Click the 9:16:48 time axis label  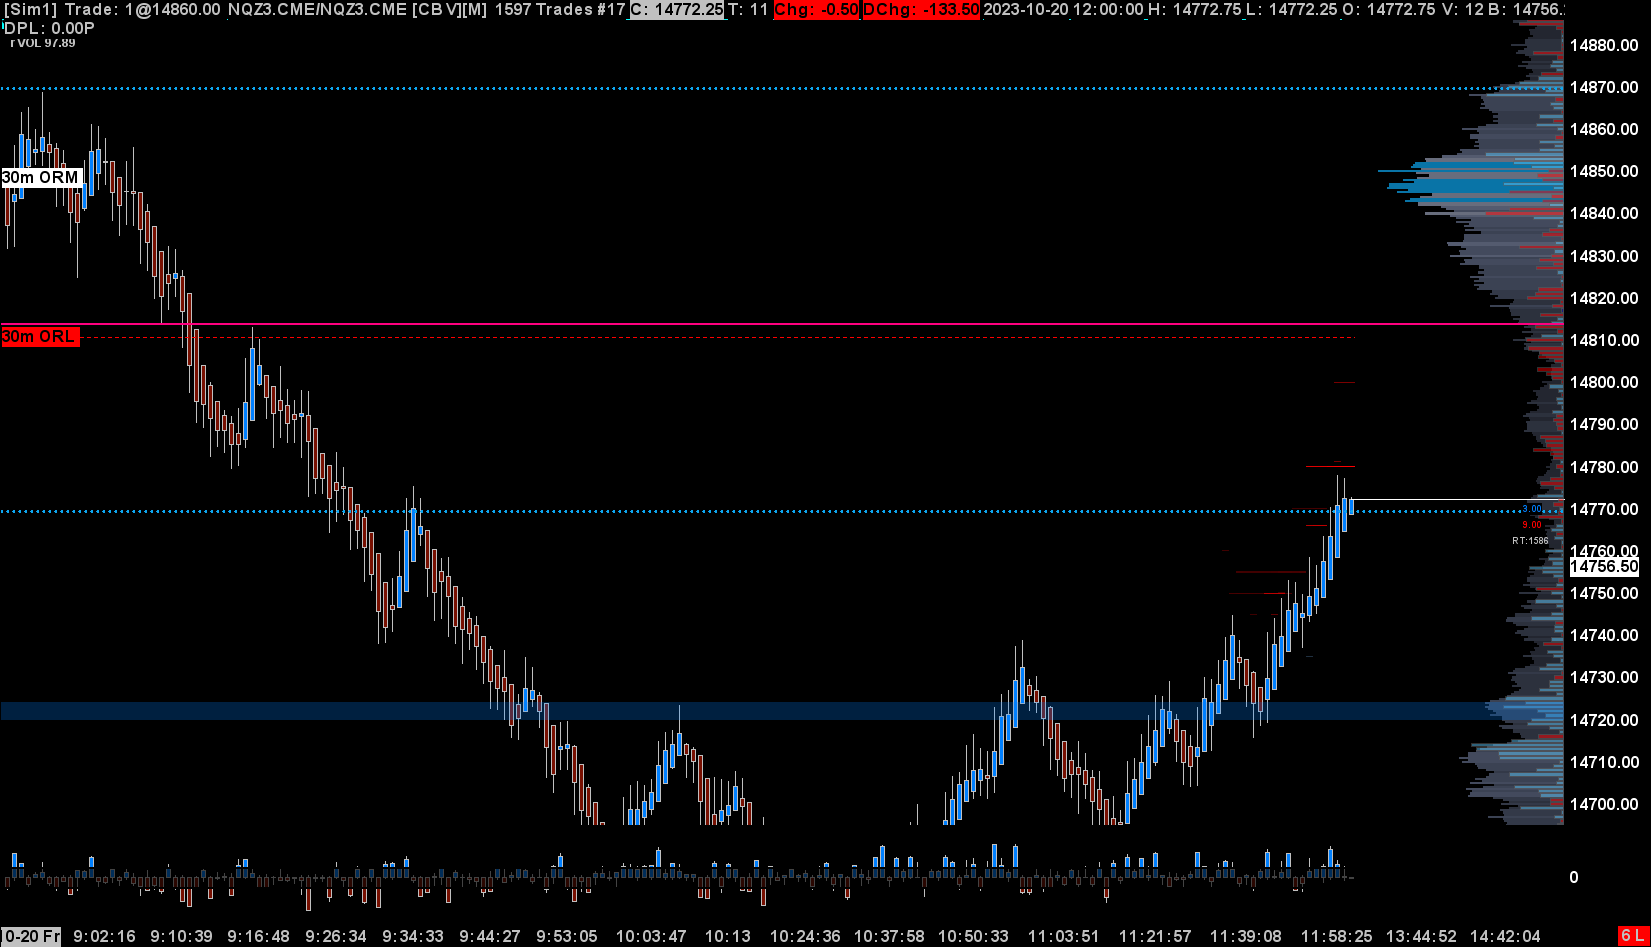point(258,936)
